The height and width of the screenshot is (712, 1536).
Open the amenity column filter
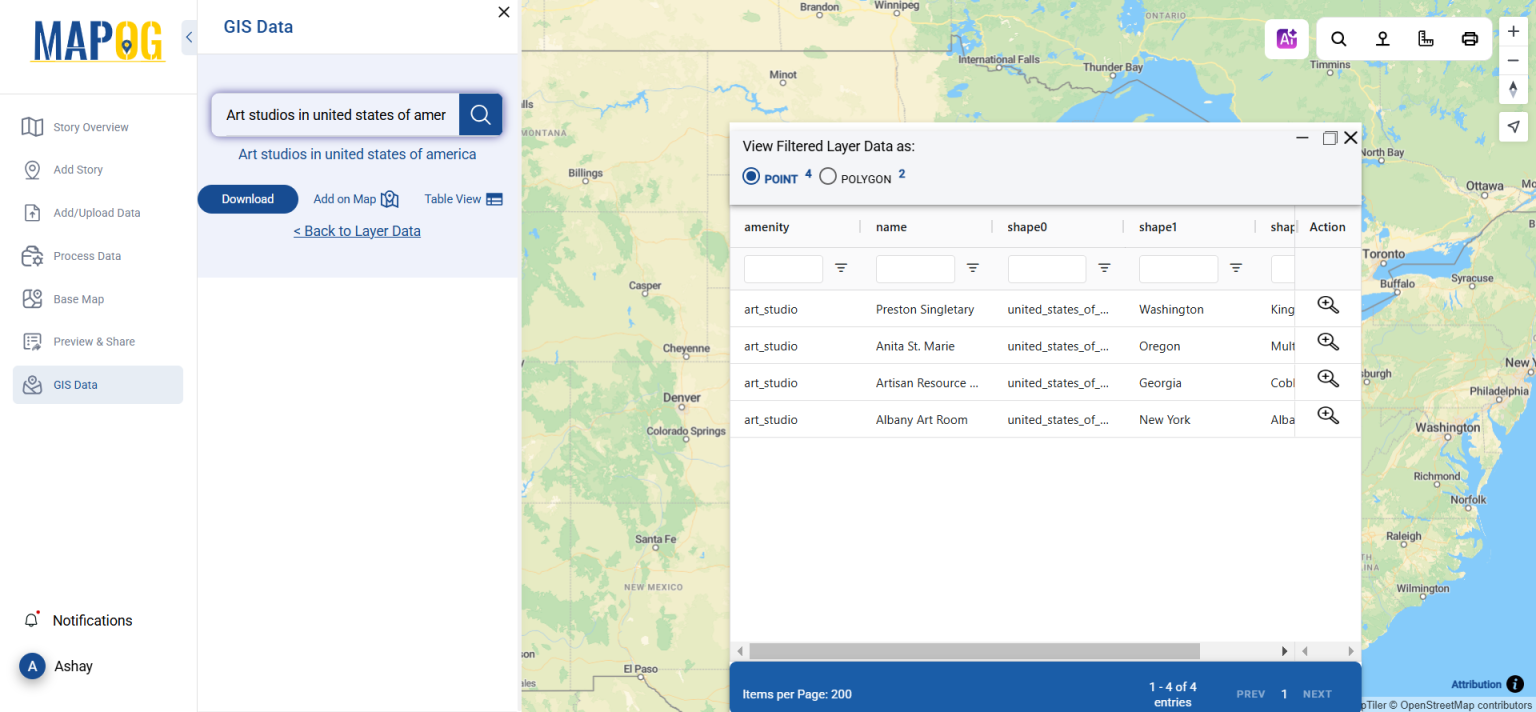point(841,268)
